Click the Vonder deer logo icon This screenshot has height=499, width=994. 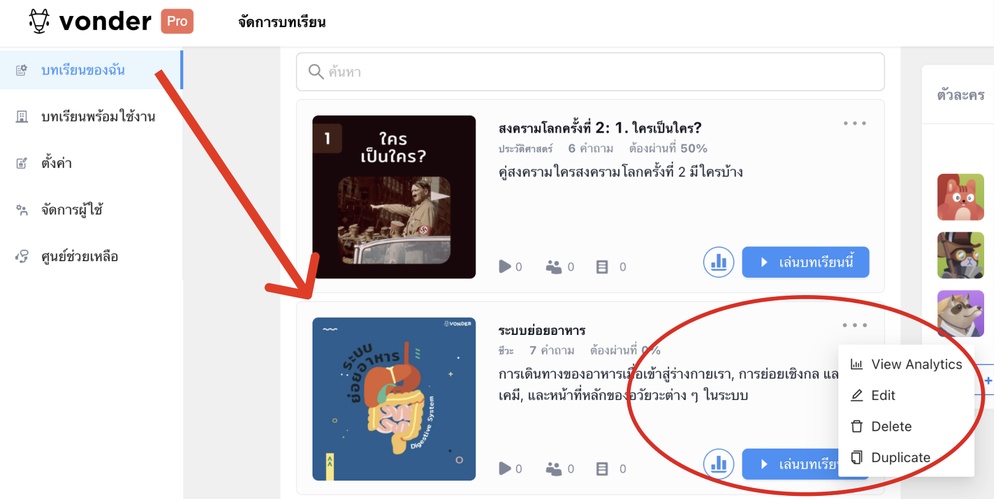pos(39,22)
